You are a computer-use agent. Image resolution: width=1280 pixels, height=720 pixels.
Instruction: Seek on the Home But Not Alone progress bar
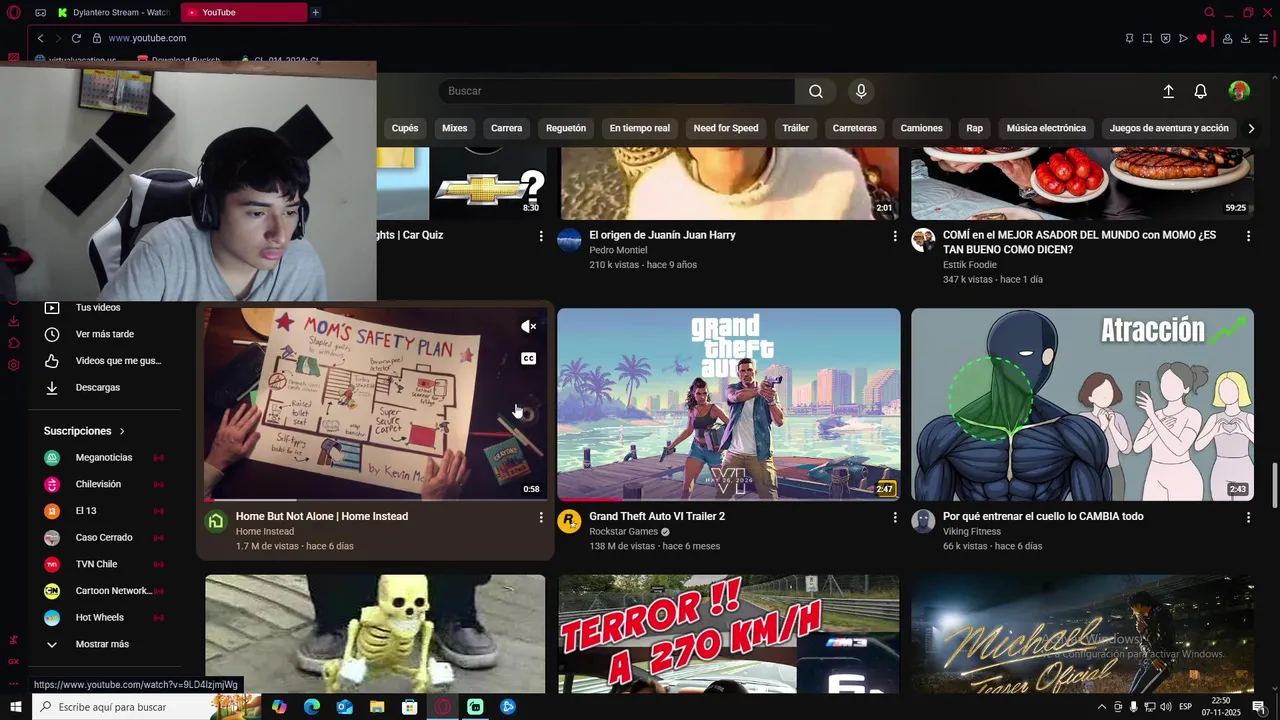(x=375, y=499)
